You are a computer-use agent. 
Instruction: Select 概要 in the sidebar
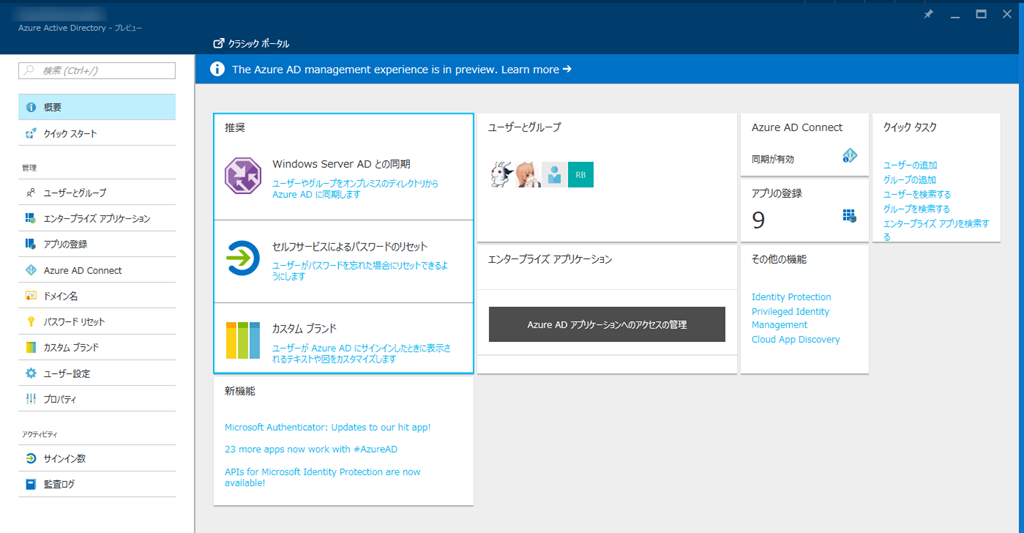click(x=97, y=107)
